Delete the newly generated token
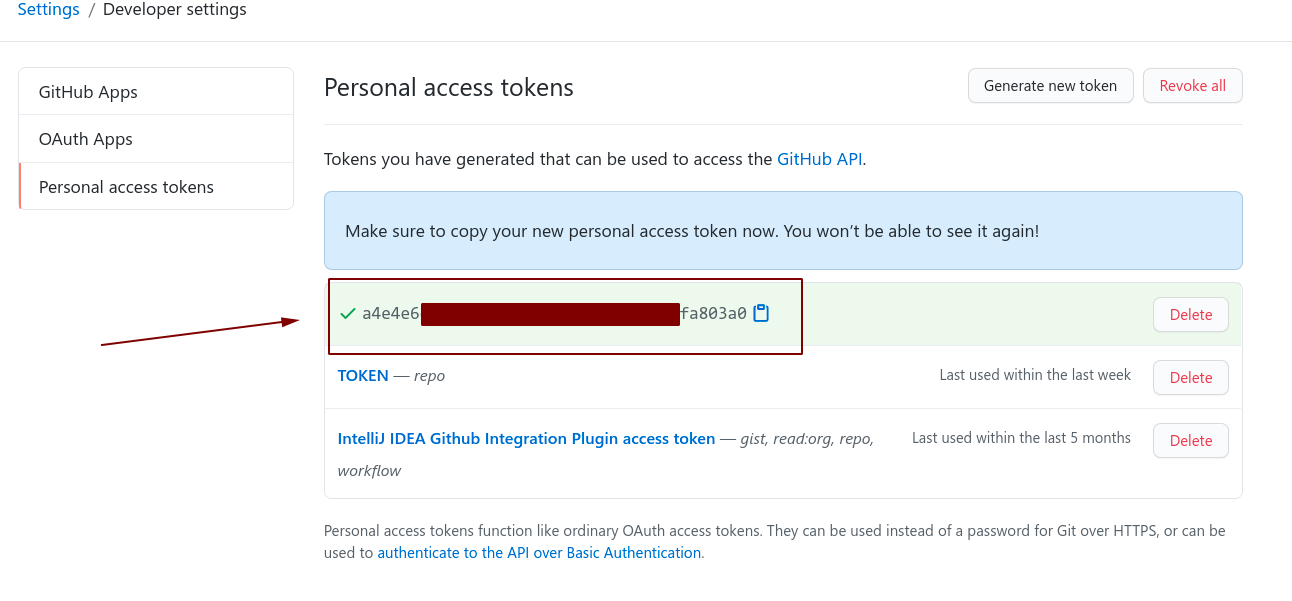This screenshot has height=601, width=1292. coord(1191,314)
